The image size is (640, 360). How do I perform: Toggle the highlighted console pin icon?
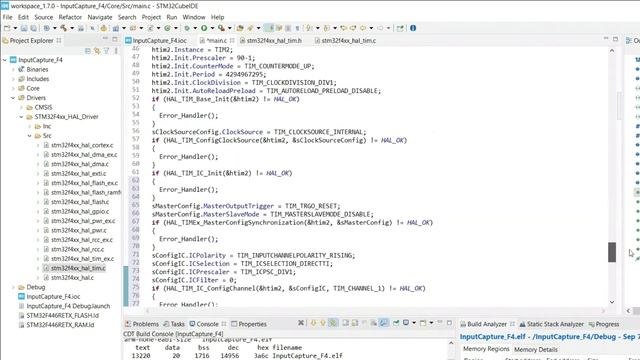384,323
